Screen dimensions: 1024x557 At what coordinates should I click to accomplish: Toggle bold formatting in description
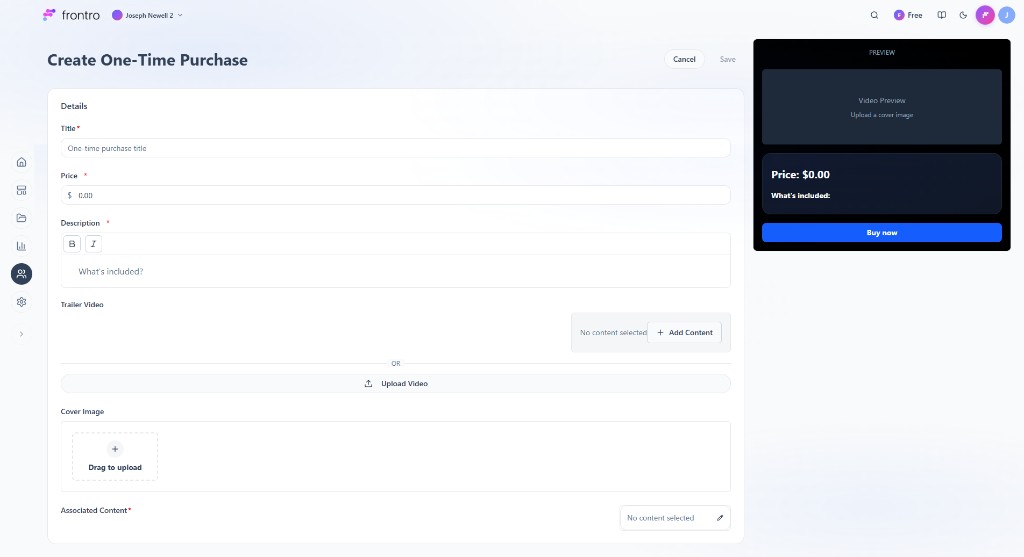tap(72, 244)
